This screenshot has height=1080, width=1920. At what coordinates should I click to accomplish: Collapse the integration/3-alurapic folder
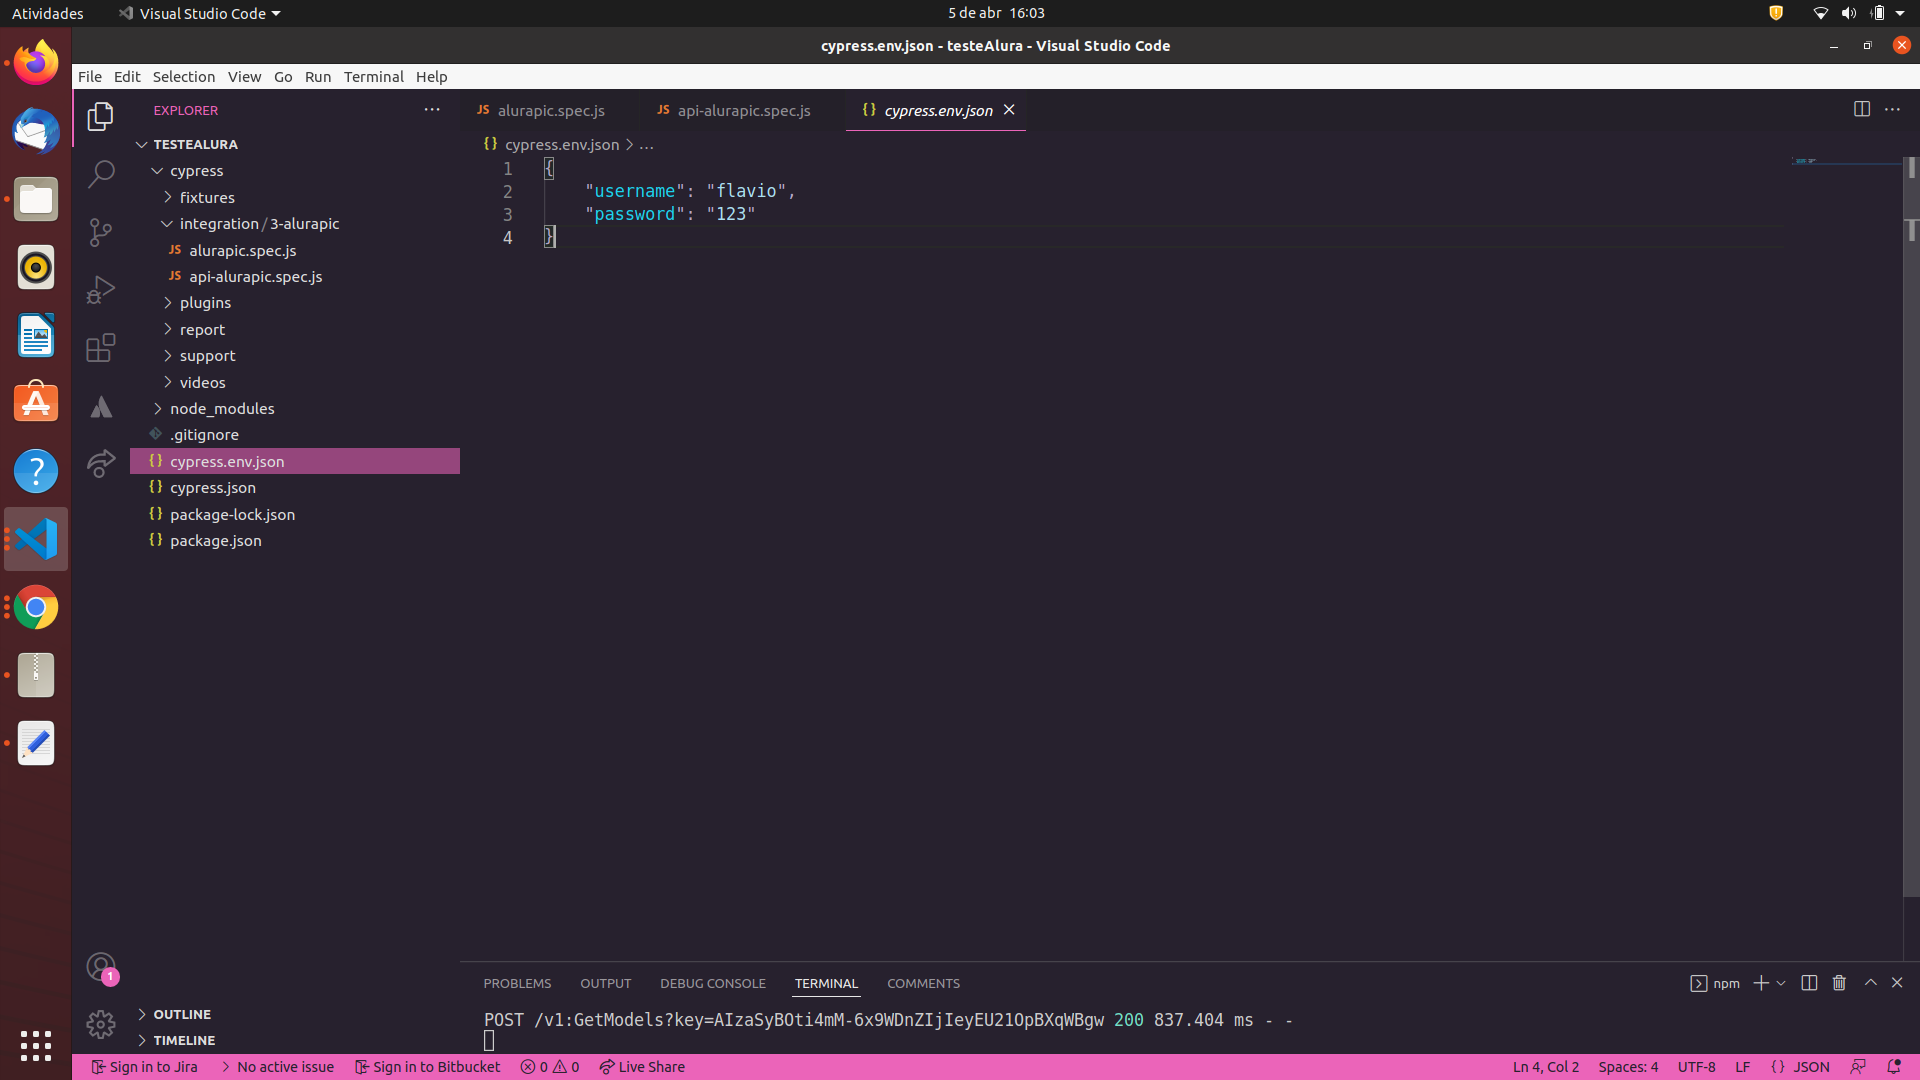click(x=295, y=224)
